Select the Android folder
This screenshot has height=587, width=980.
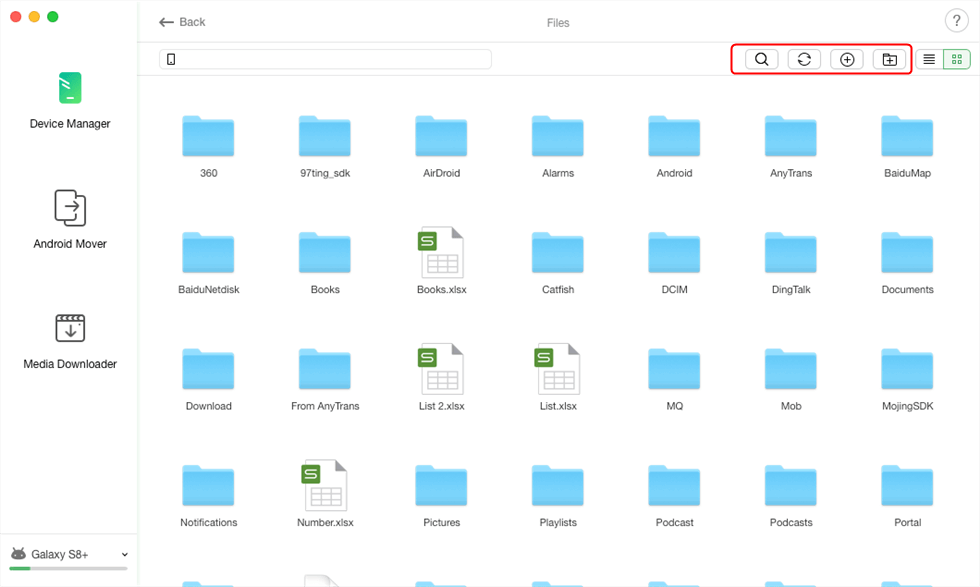pos(674,147)
